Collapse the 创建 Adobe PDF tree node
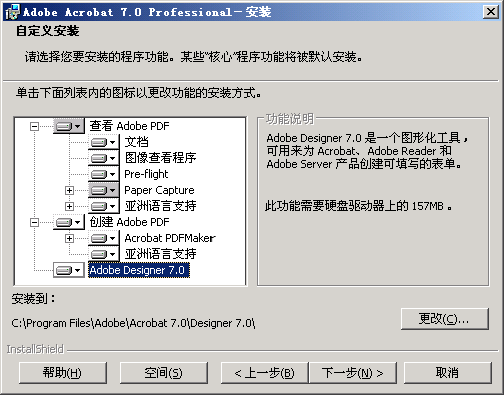 [34, 222]
